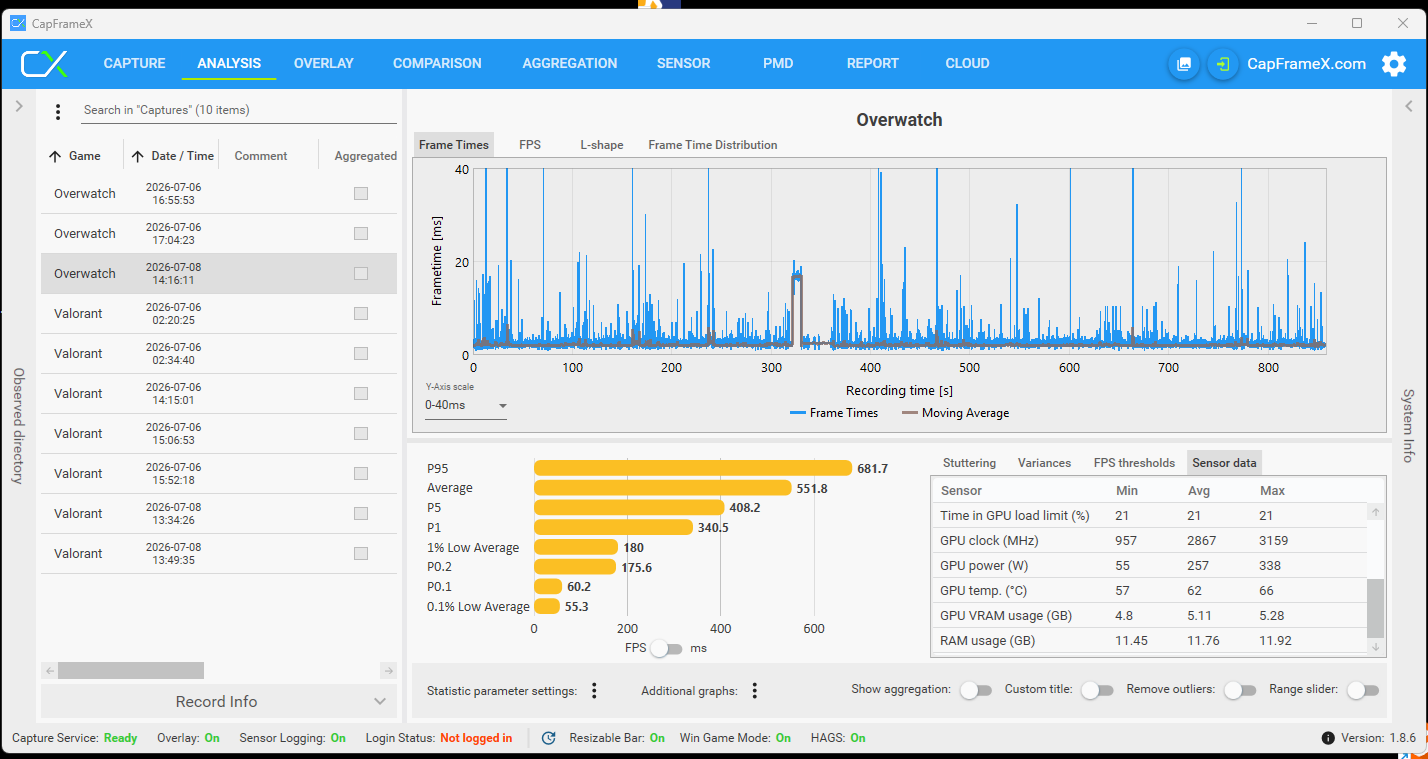Click the refresh icon in status bar
The image size is (1428, 759).
point(548,738)
